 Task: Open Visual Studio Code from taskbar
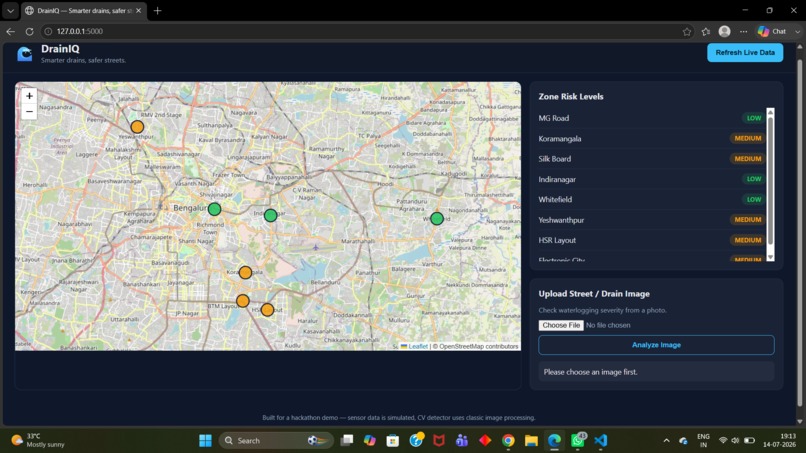click(600, 441)
